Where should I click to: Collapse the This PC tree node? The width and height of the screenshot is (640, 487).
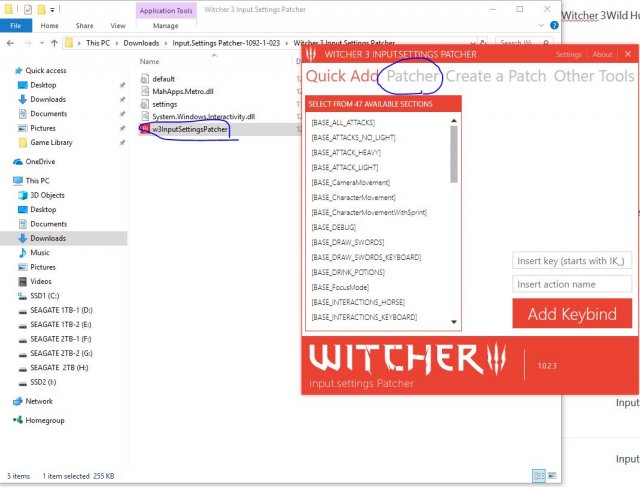tap(7, 181)
